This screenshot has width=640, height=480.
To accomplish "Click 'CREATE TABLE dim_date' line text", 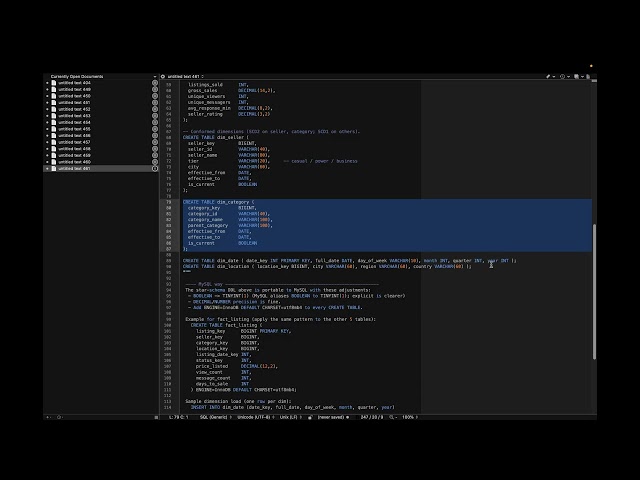I will pyautogui.click(x=349, y=260).
